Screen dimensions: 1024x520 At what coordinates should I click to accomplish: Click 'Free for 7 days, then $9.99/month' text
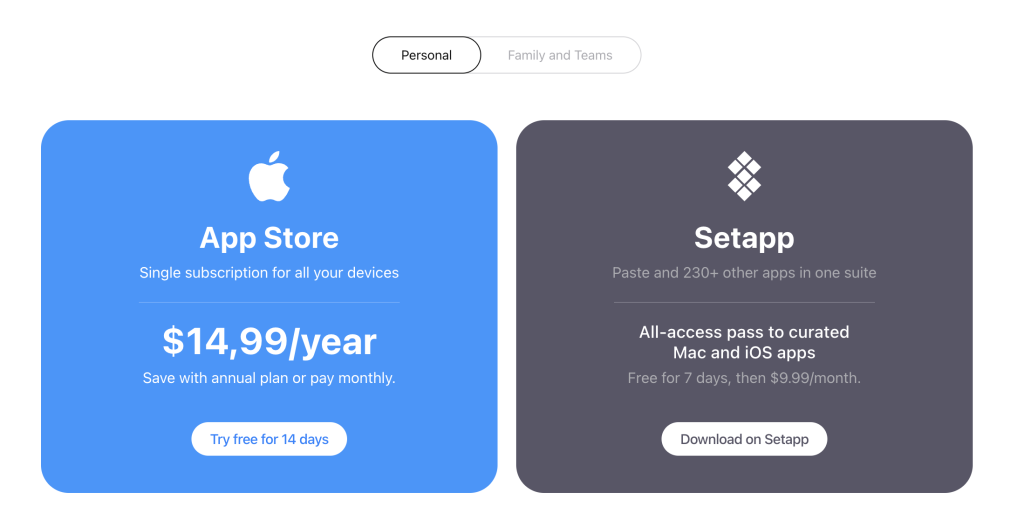click(744, 378)
